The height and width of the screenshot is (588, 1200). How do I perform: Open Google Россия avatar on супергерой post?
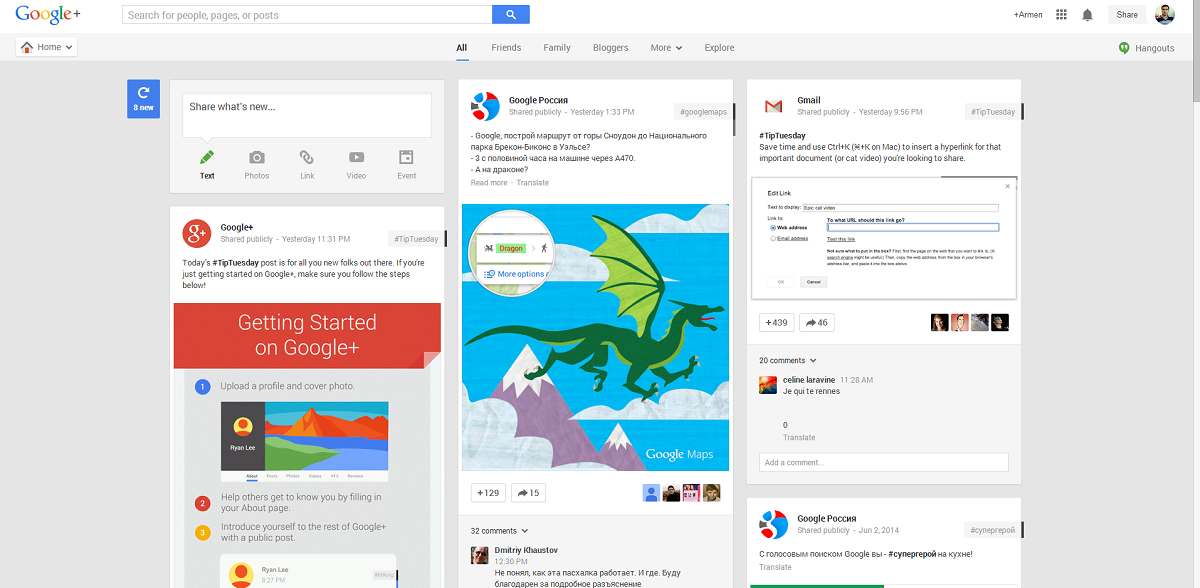(x=773, y=524)
